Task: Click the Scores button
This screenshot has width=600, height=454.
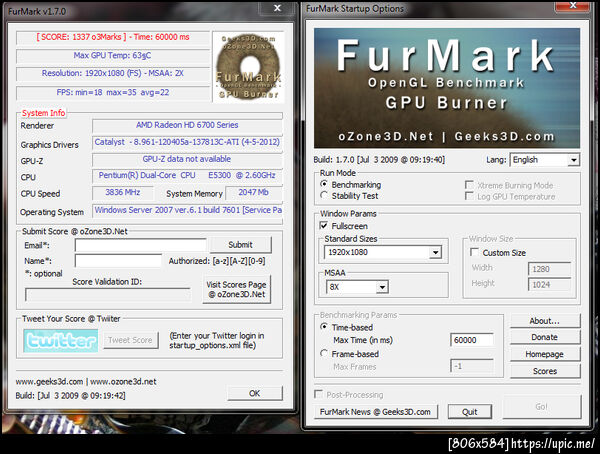Action: coord(545,371)
